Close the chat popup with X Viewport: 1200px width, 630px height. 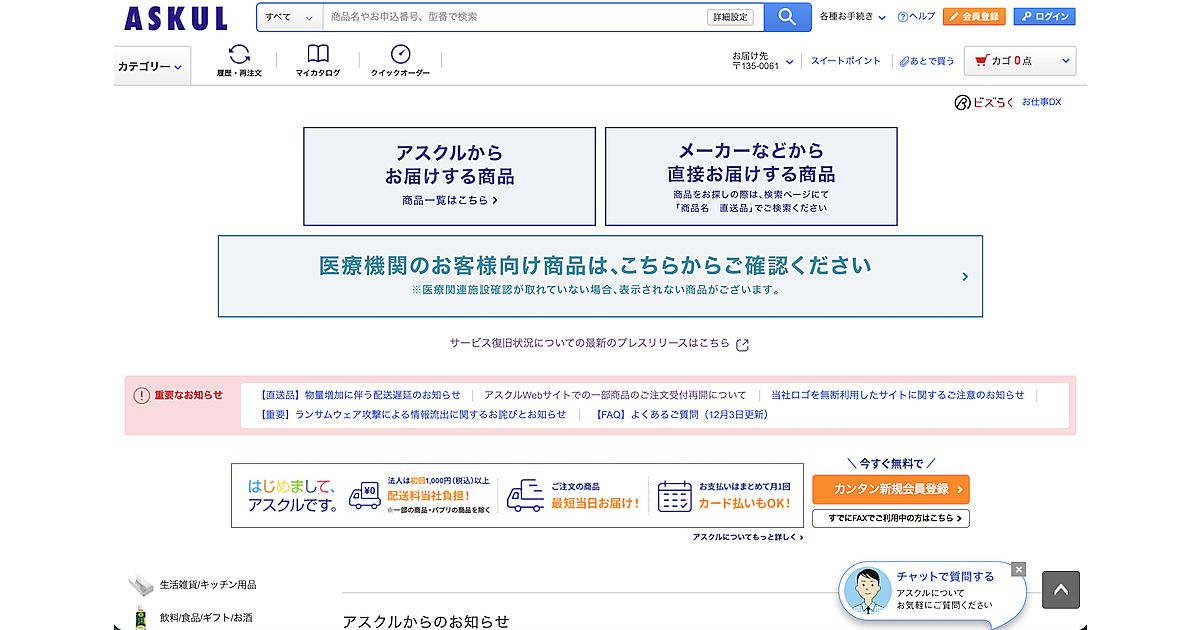pyautogui.click(x=1018, y=569)
